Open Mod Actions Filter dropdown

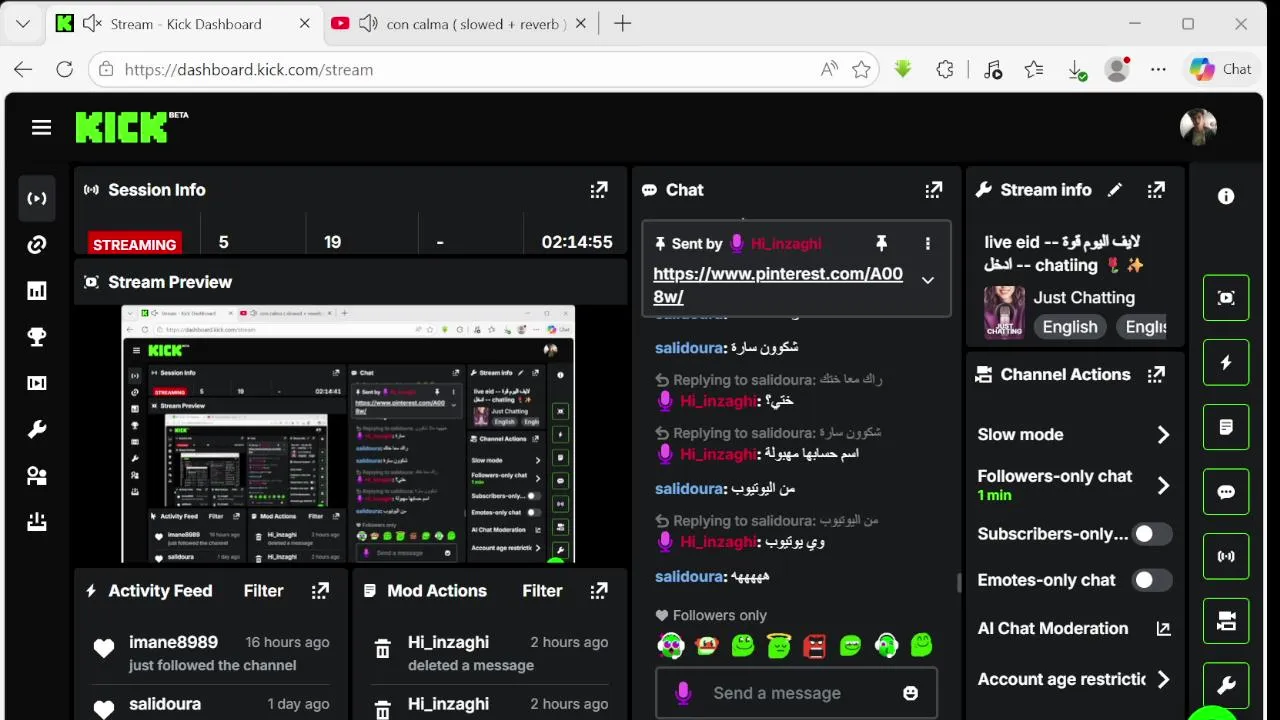pos(542,591)
